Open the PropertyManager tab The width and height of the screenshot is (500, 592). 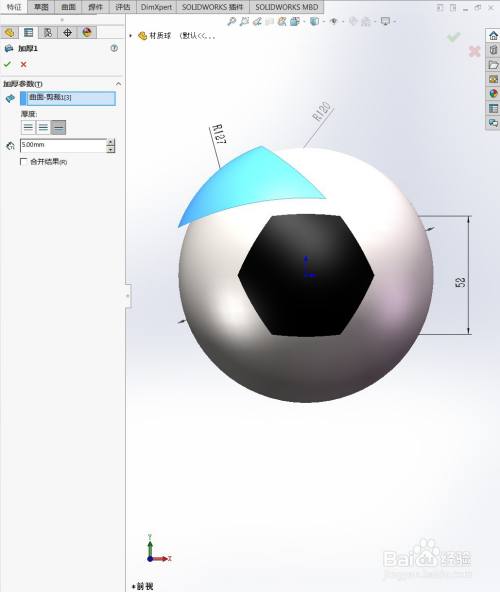pyautogui.click(x=28, y=32)
